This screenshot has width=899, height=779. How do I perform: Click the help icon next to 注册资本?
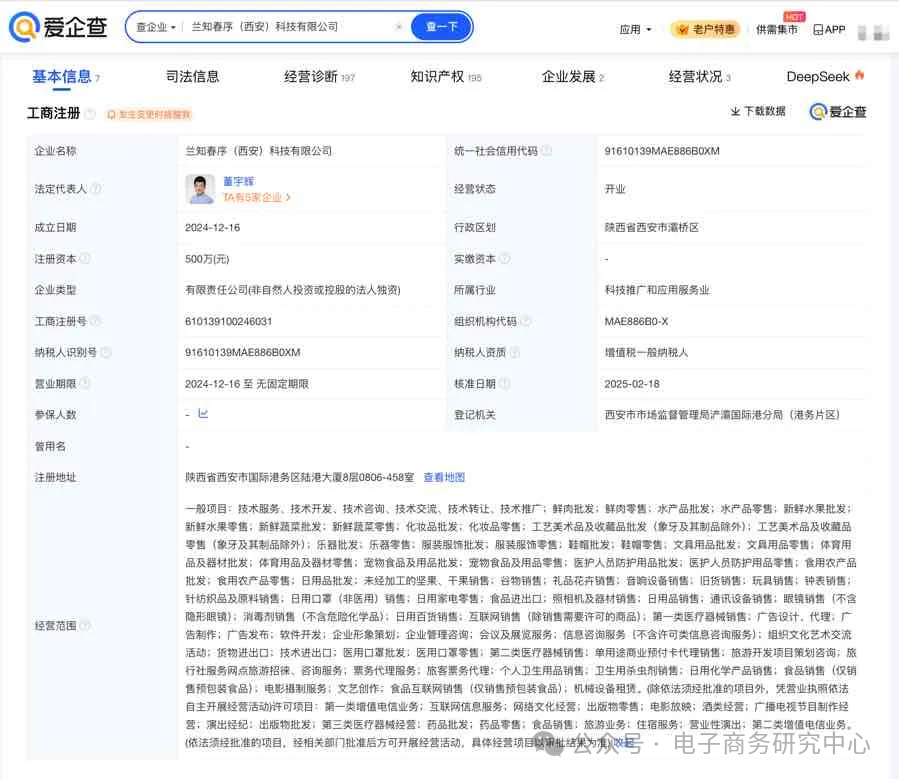[x=85, y=259]
